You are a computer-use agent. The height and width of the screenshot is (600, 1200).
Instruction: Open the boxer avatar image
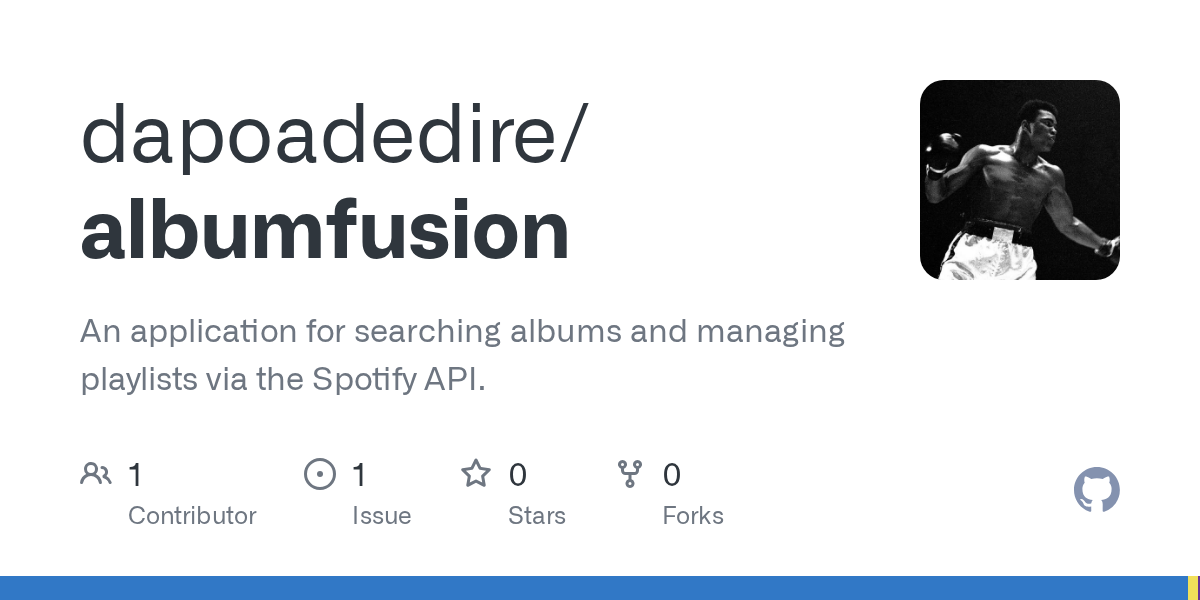[x=1020, y=180]
